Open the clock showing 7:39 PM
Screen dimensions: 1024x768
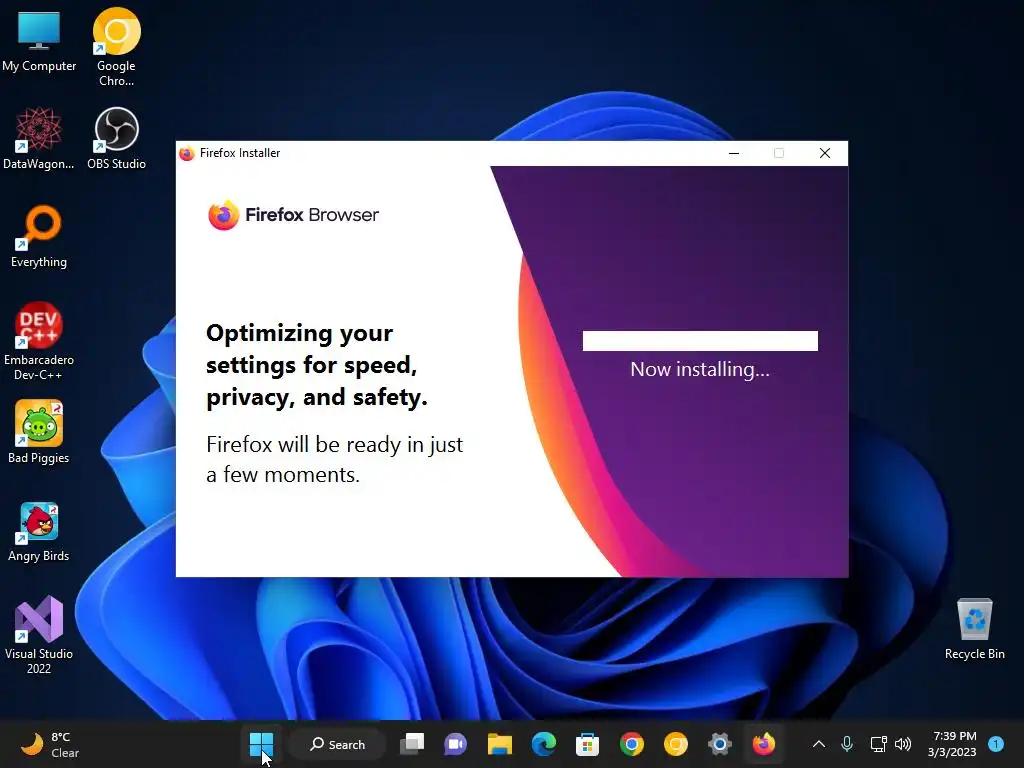pyautogui.click(x=952, y=744)
